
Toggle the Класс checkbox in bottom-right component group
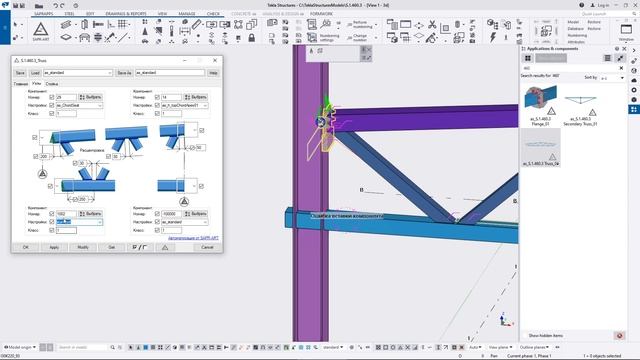coord(157,230)
